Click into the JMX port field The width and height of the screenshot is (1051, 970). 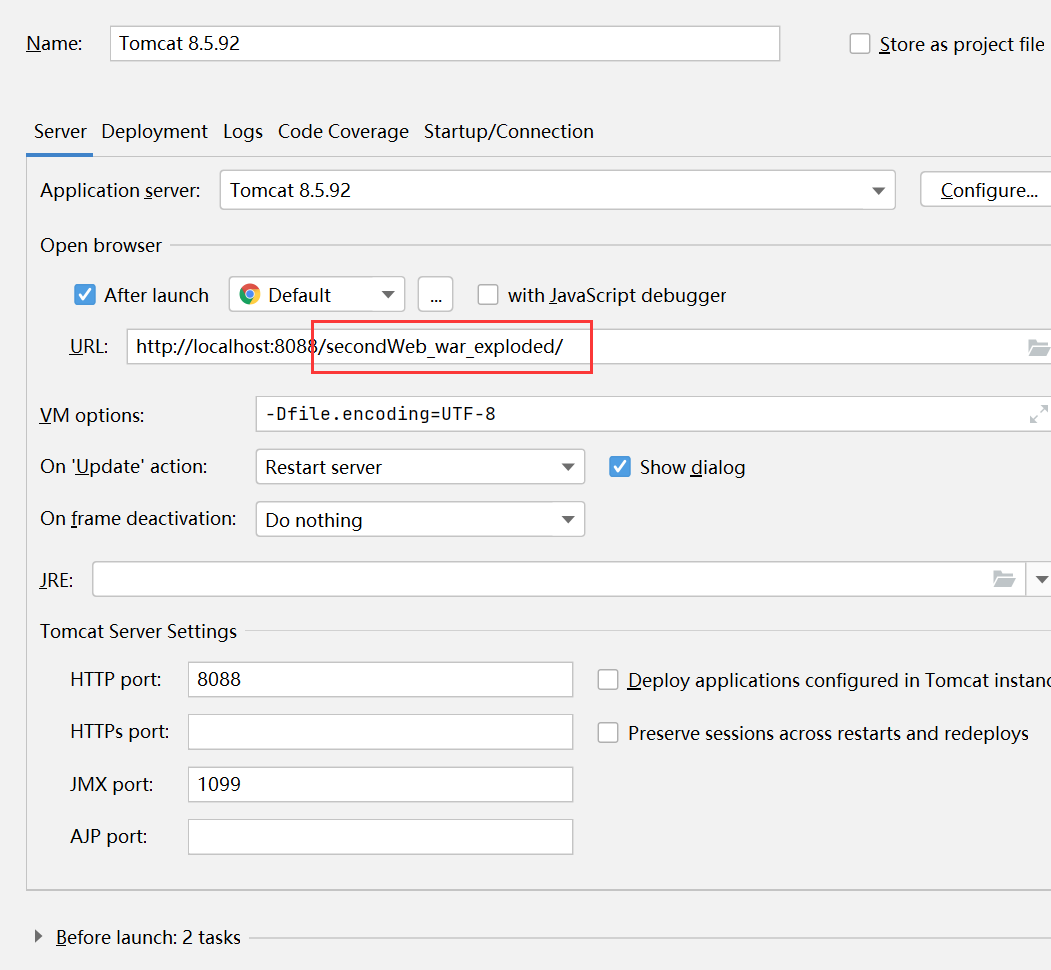380,784
